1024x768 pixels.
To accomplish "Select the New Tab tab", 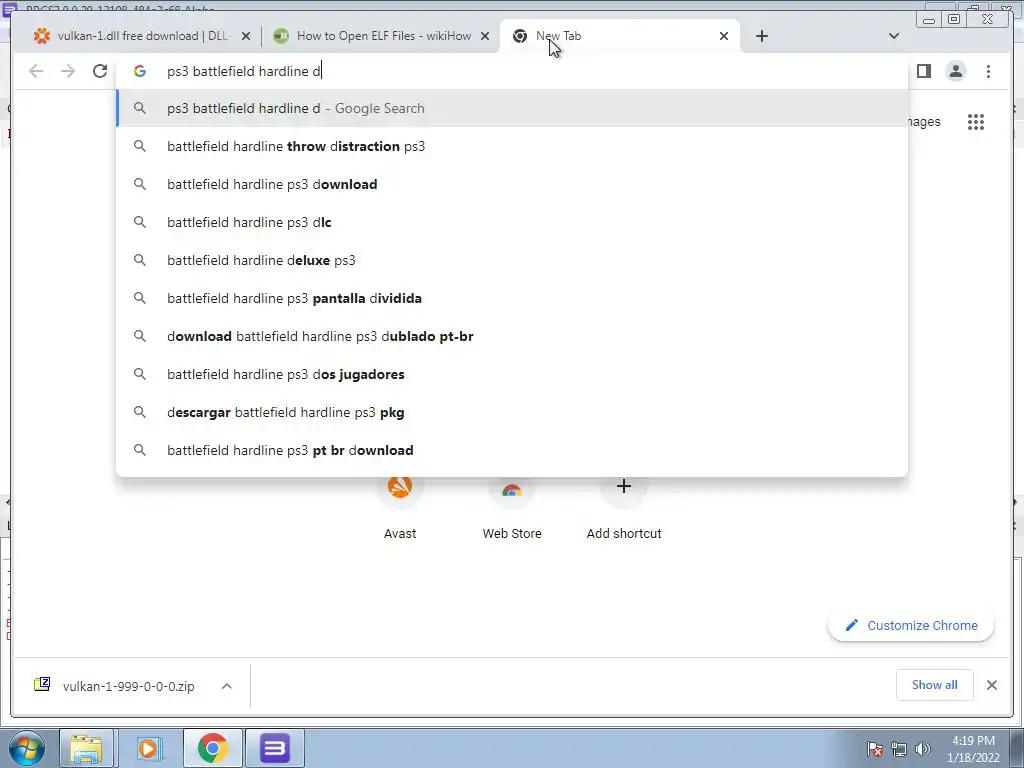I will (619, 36).
